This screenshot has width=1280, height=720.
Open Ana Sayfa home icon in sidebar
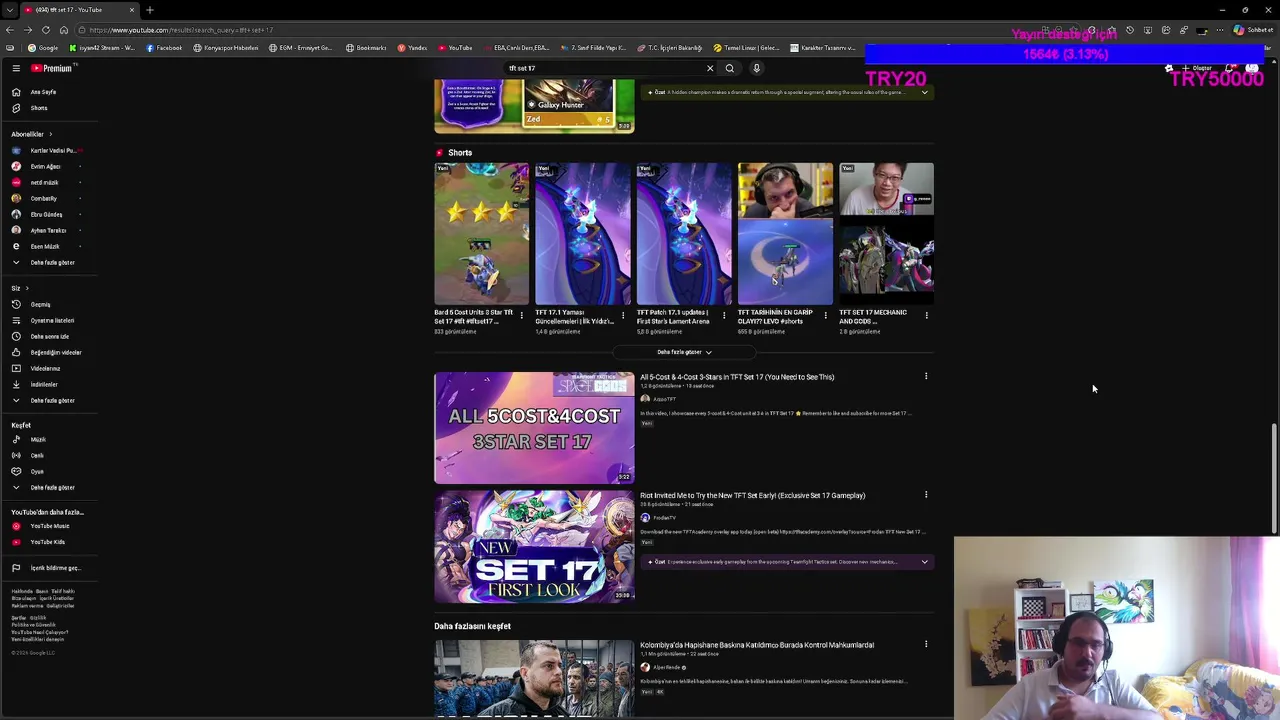pyautogui.click(x=16, y=92)
